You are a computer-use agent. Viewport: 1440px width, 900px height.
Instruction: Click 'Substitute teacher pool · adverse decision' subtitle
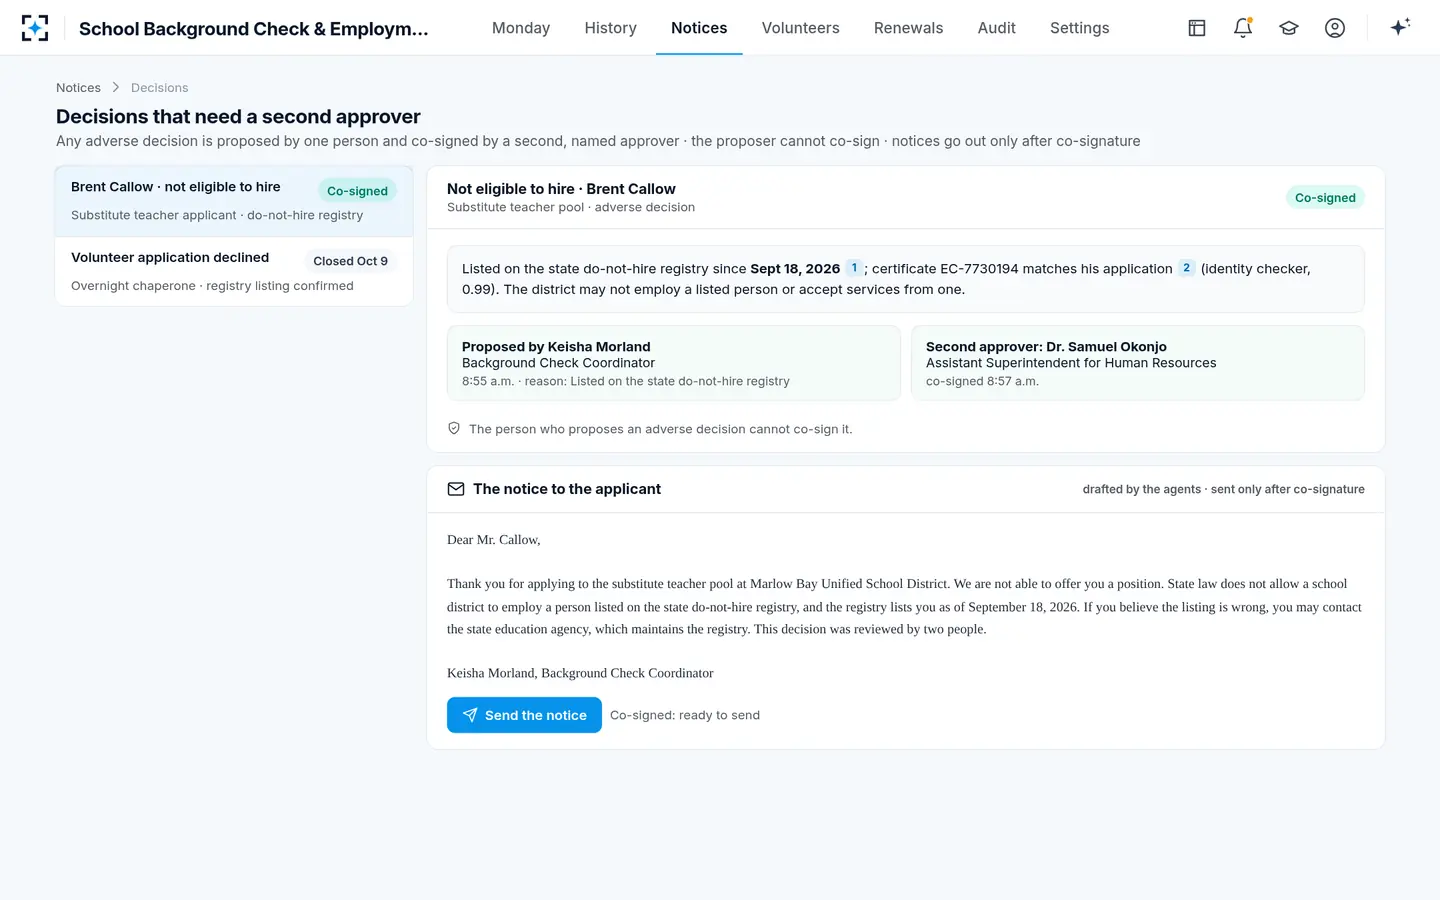(x=571, y=207)
